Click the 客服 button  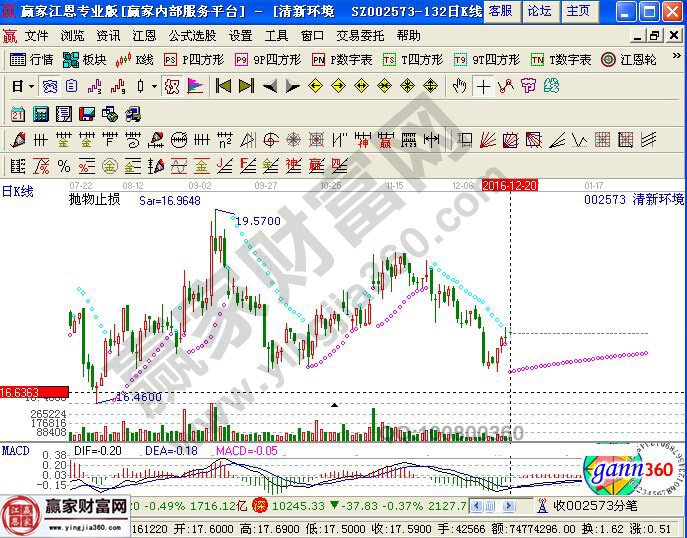coord(500,11)
